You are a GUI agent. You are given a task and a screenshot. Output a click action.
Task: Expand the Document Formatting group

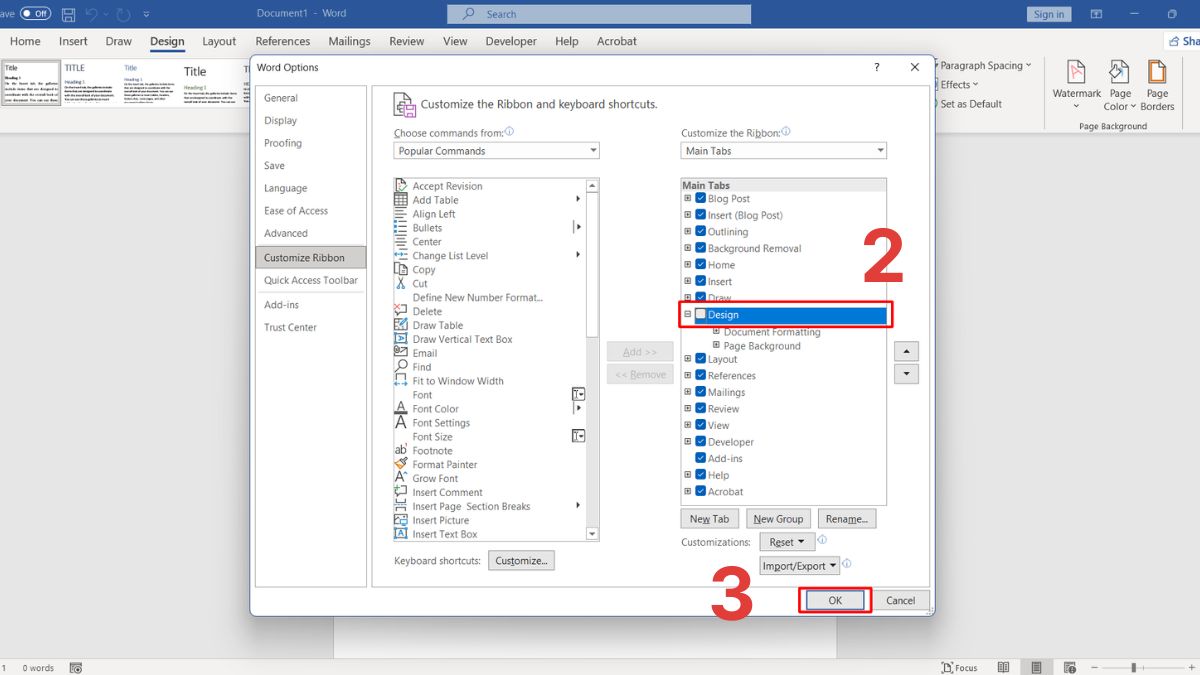click(x=716, y=332)
